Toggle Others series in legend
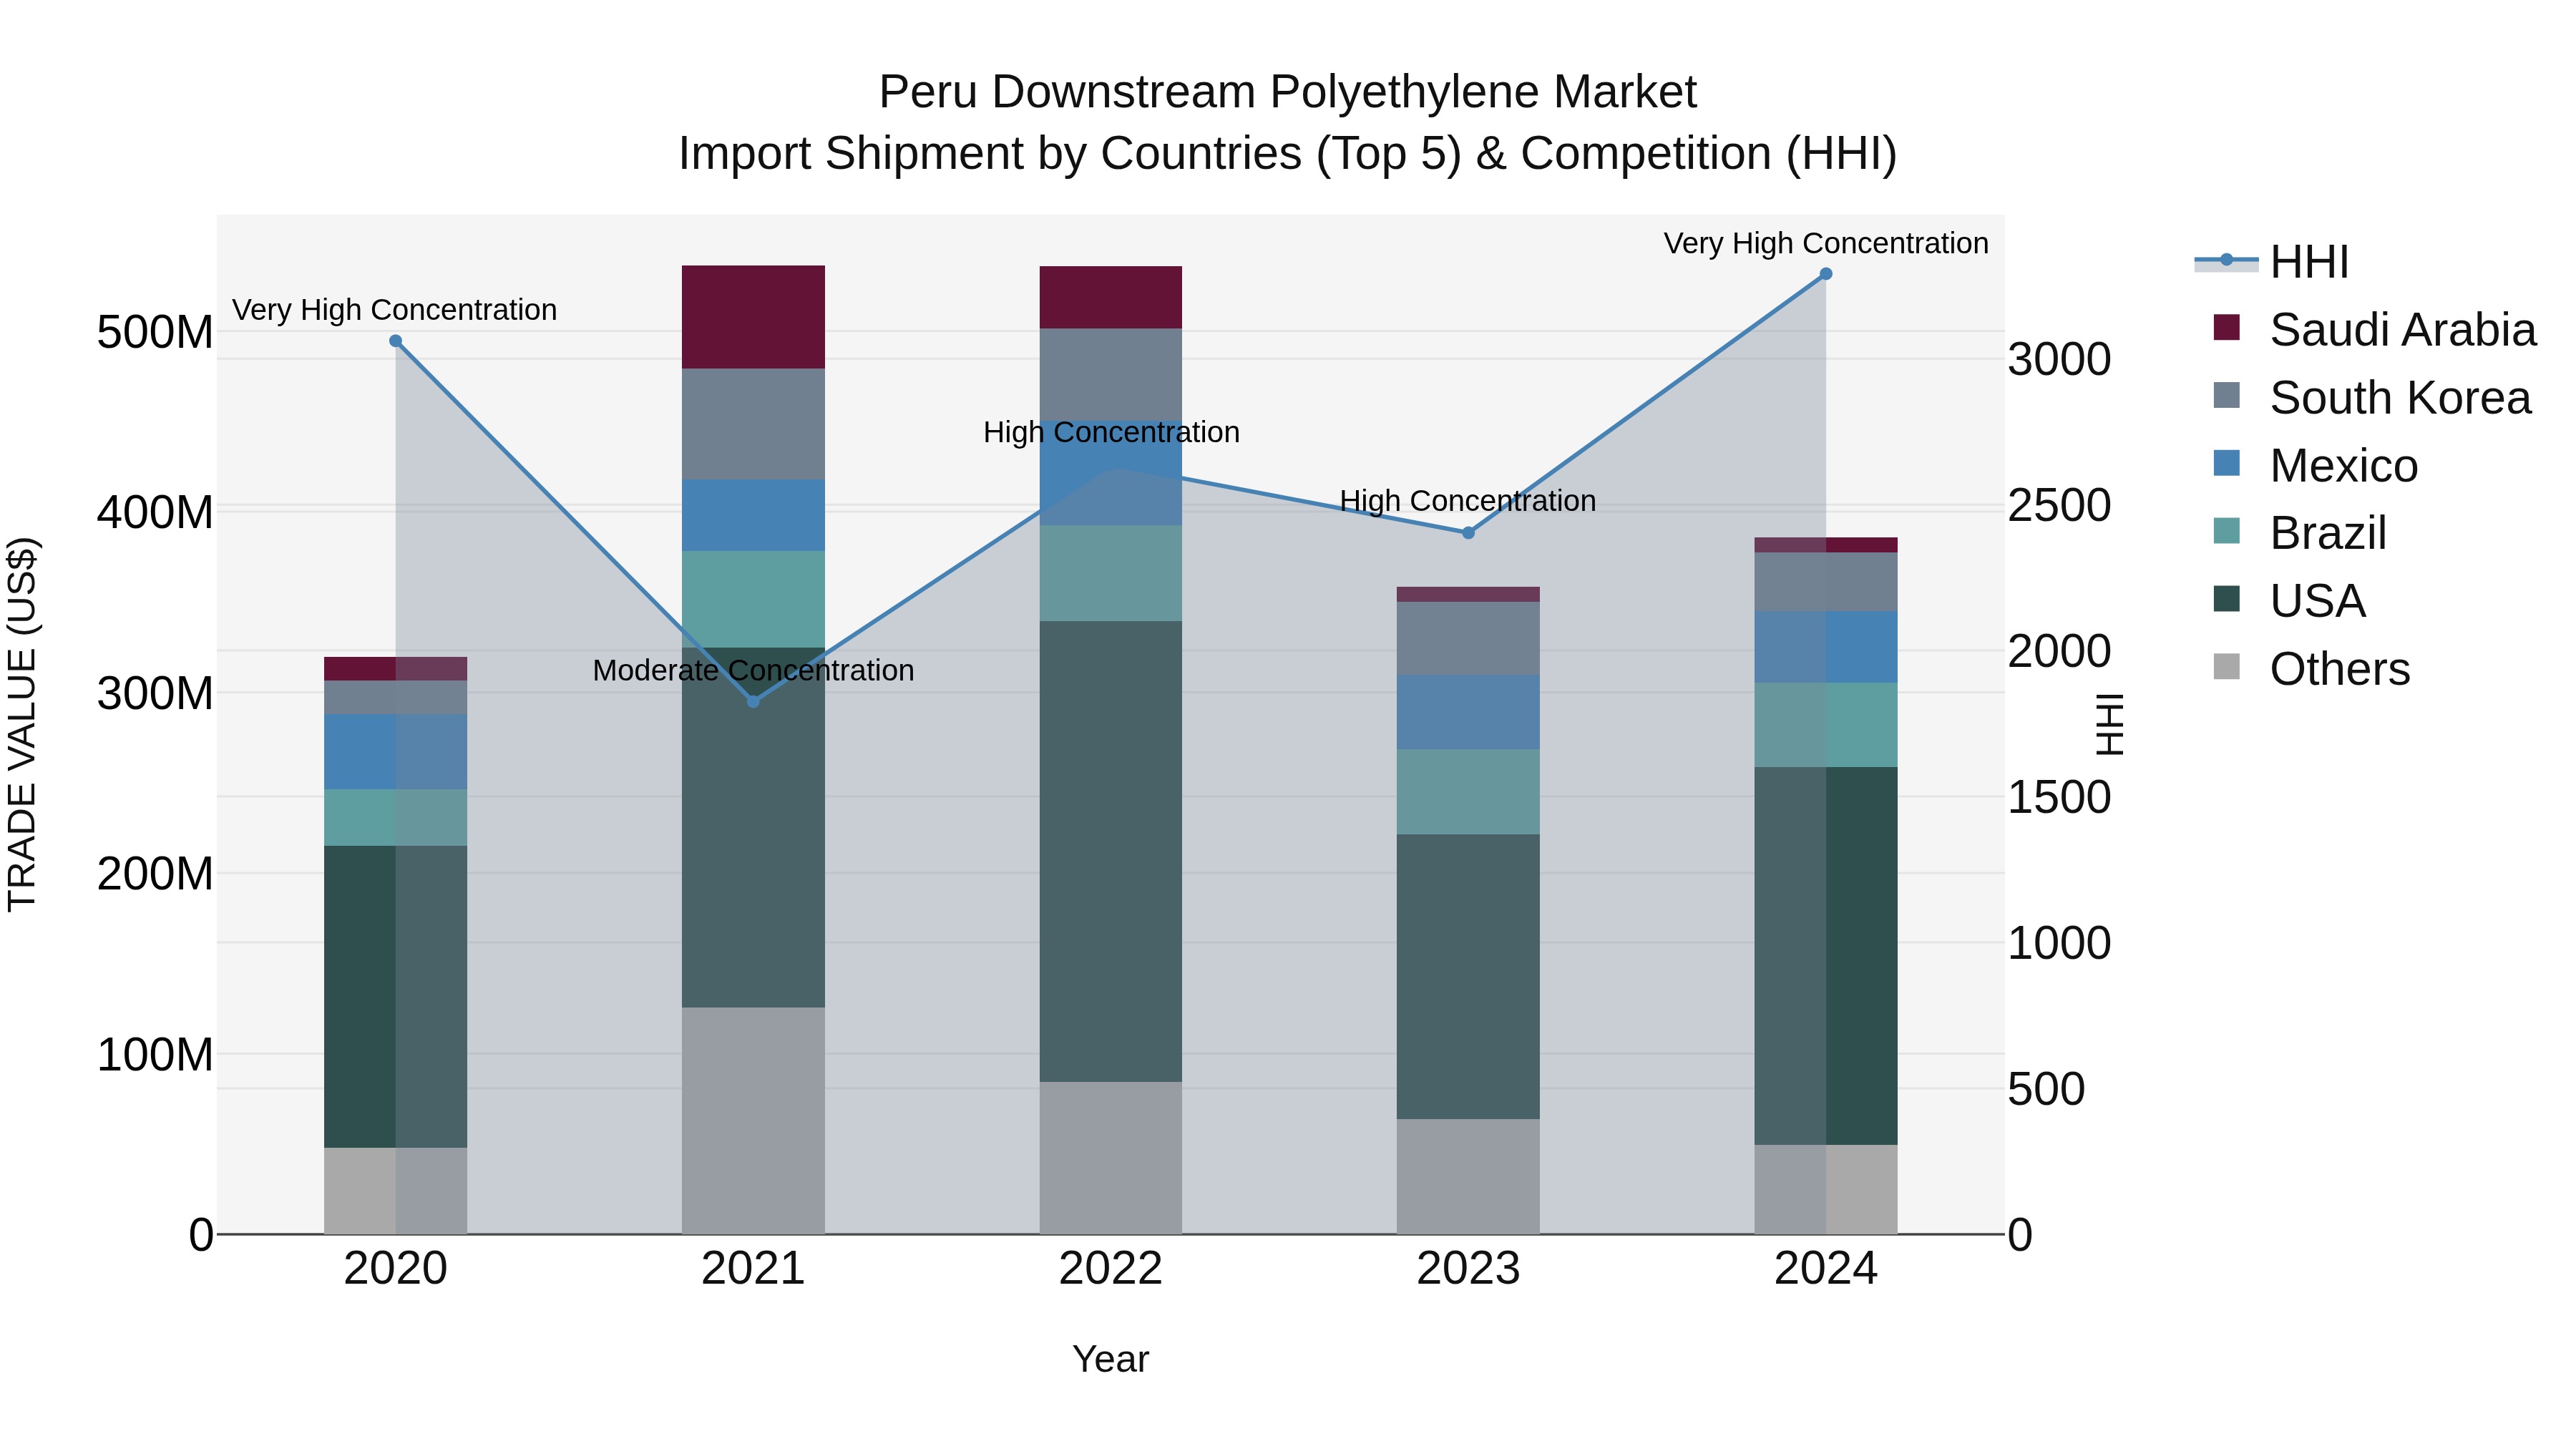 pyautogui.click(x=2312, y=669)
